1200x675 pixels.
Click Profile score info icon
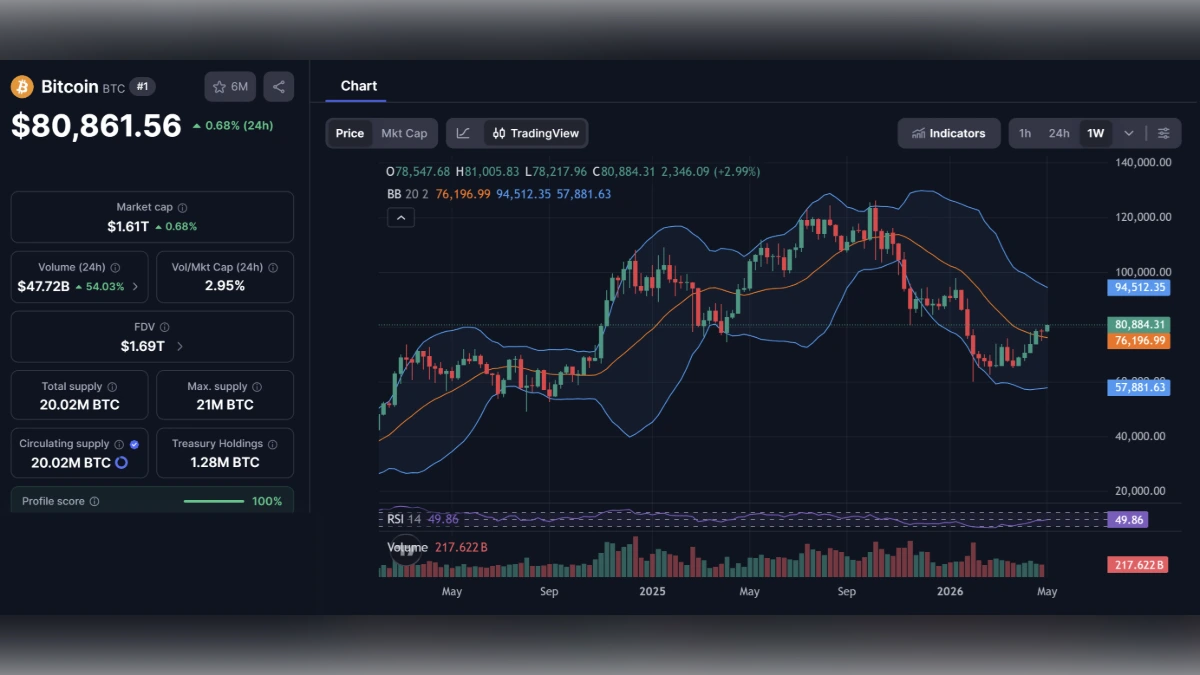point(94,501)
